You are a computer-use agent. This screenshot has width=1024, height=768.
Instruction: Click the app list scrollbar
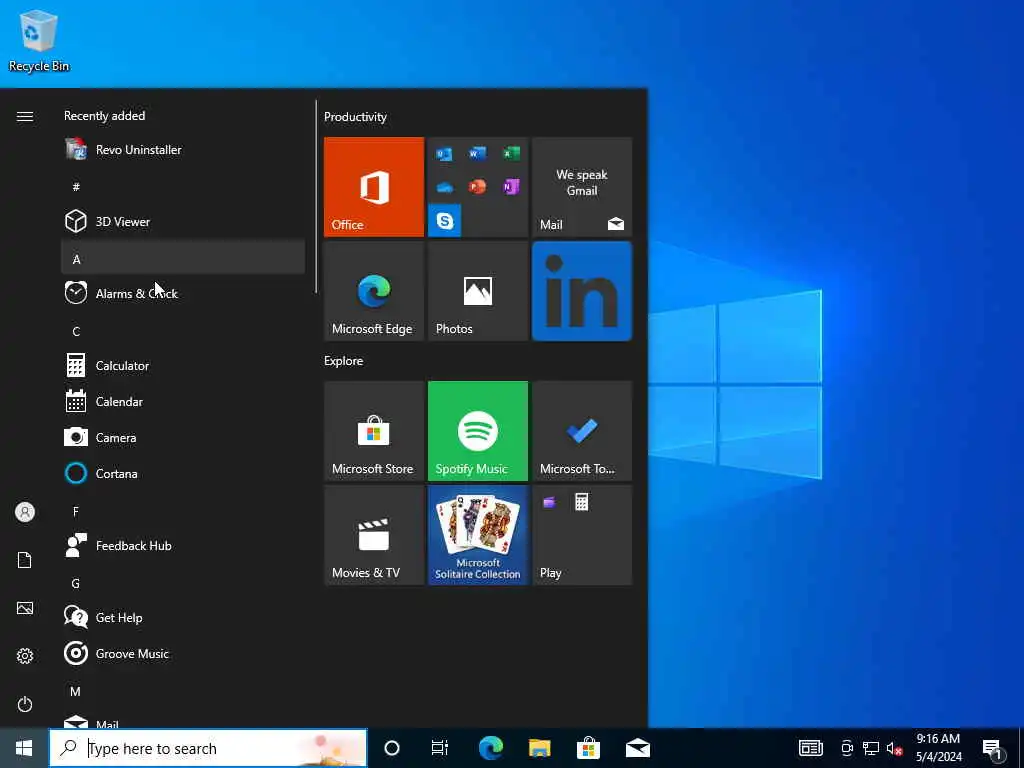coord(316,196)
